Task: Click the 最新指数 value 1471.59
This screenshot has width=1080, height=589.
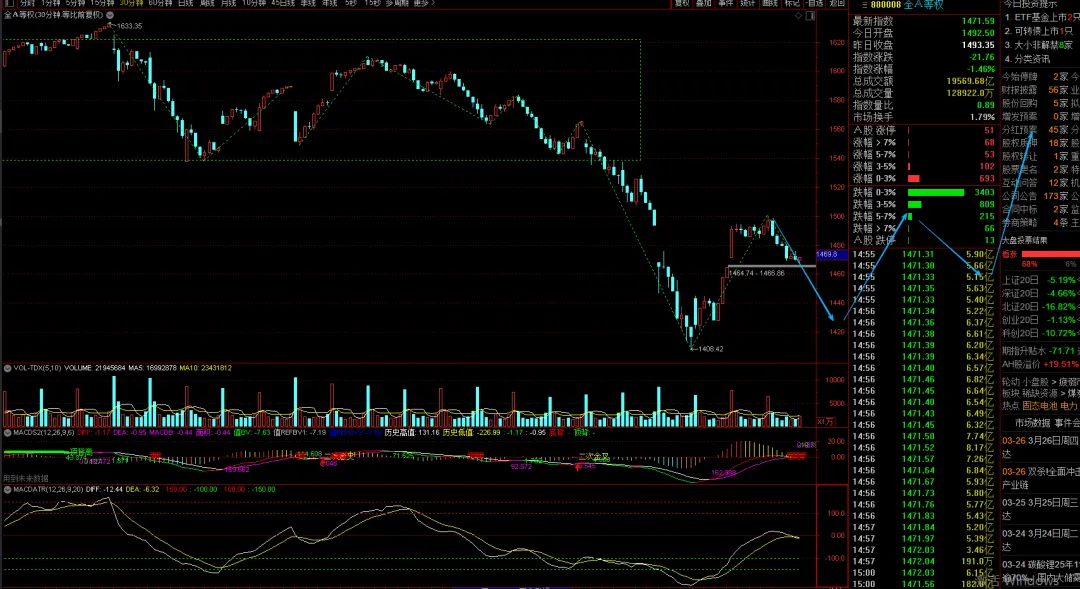Action: [978, 21]
